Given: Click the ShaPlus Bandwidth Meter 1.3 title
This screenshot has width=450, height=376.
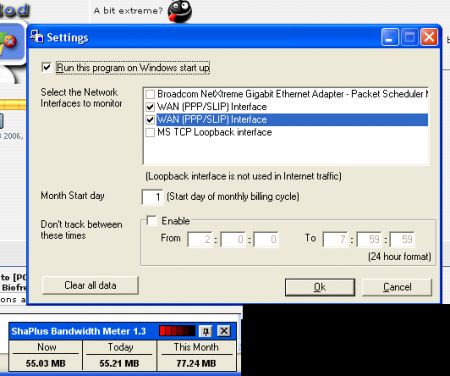Looking at the screenshot, I should 79,331.
